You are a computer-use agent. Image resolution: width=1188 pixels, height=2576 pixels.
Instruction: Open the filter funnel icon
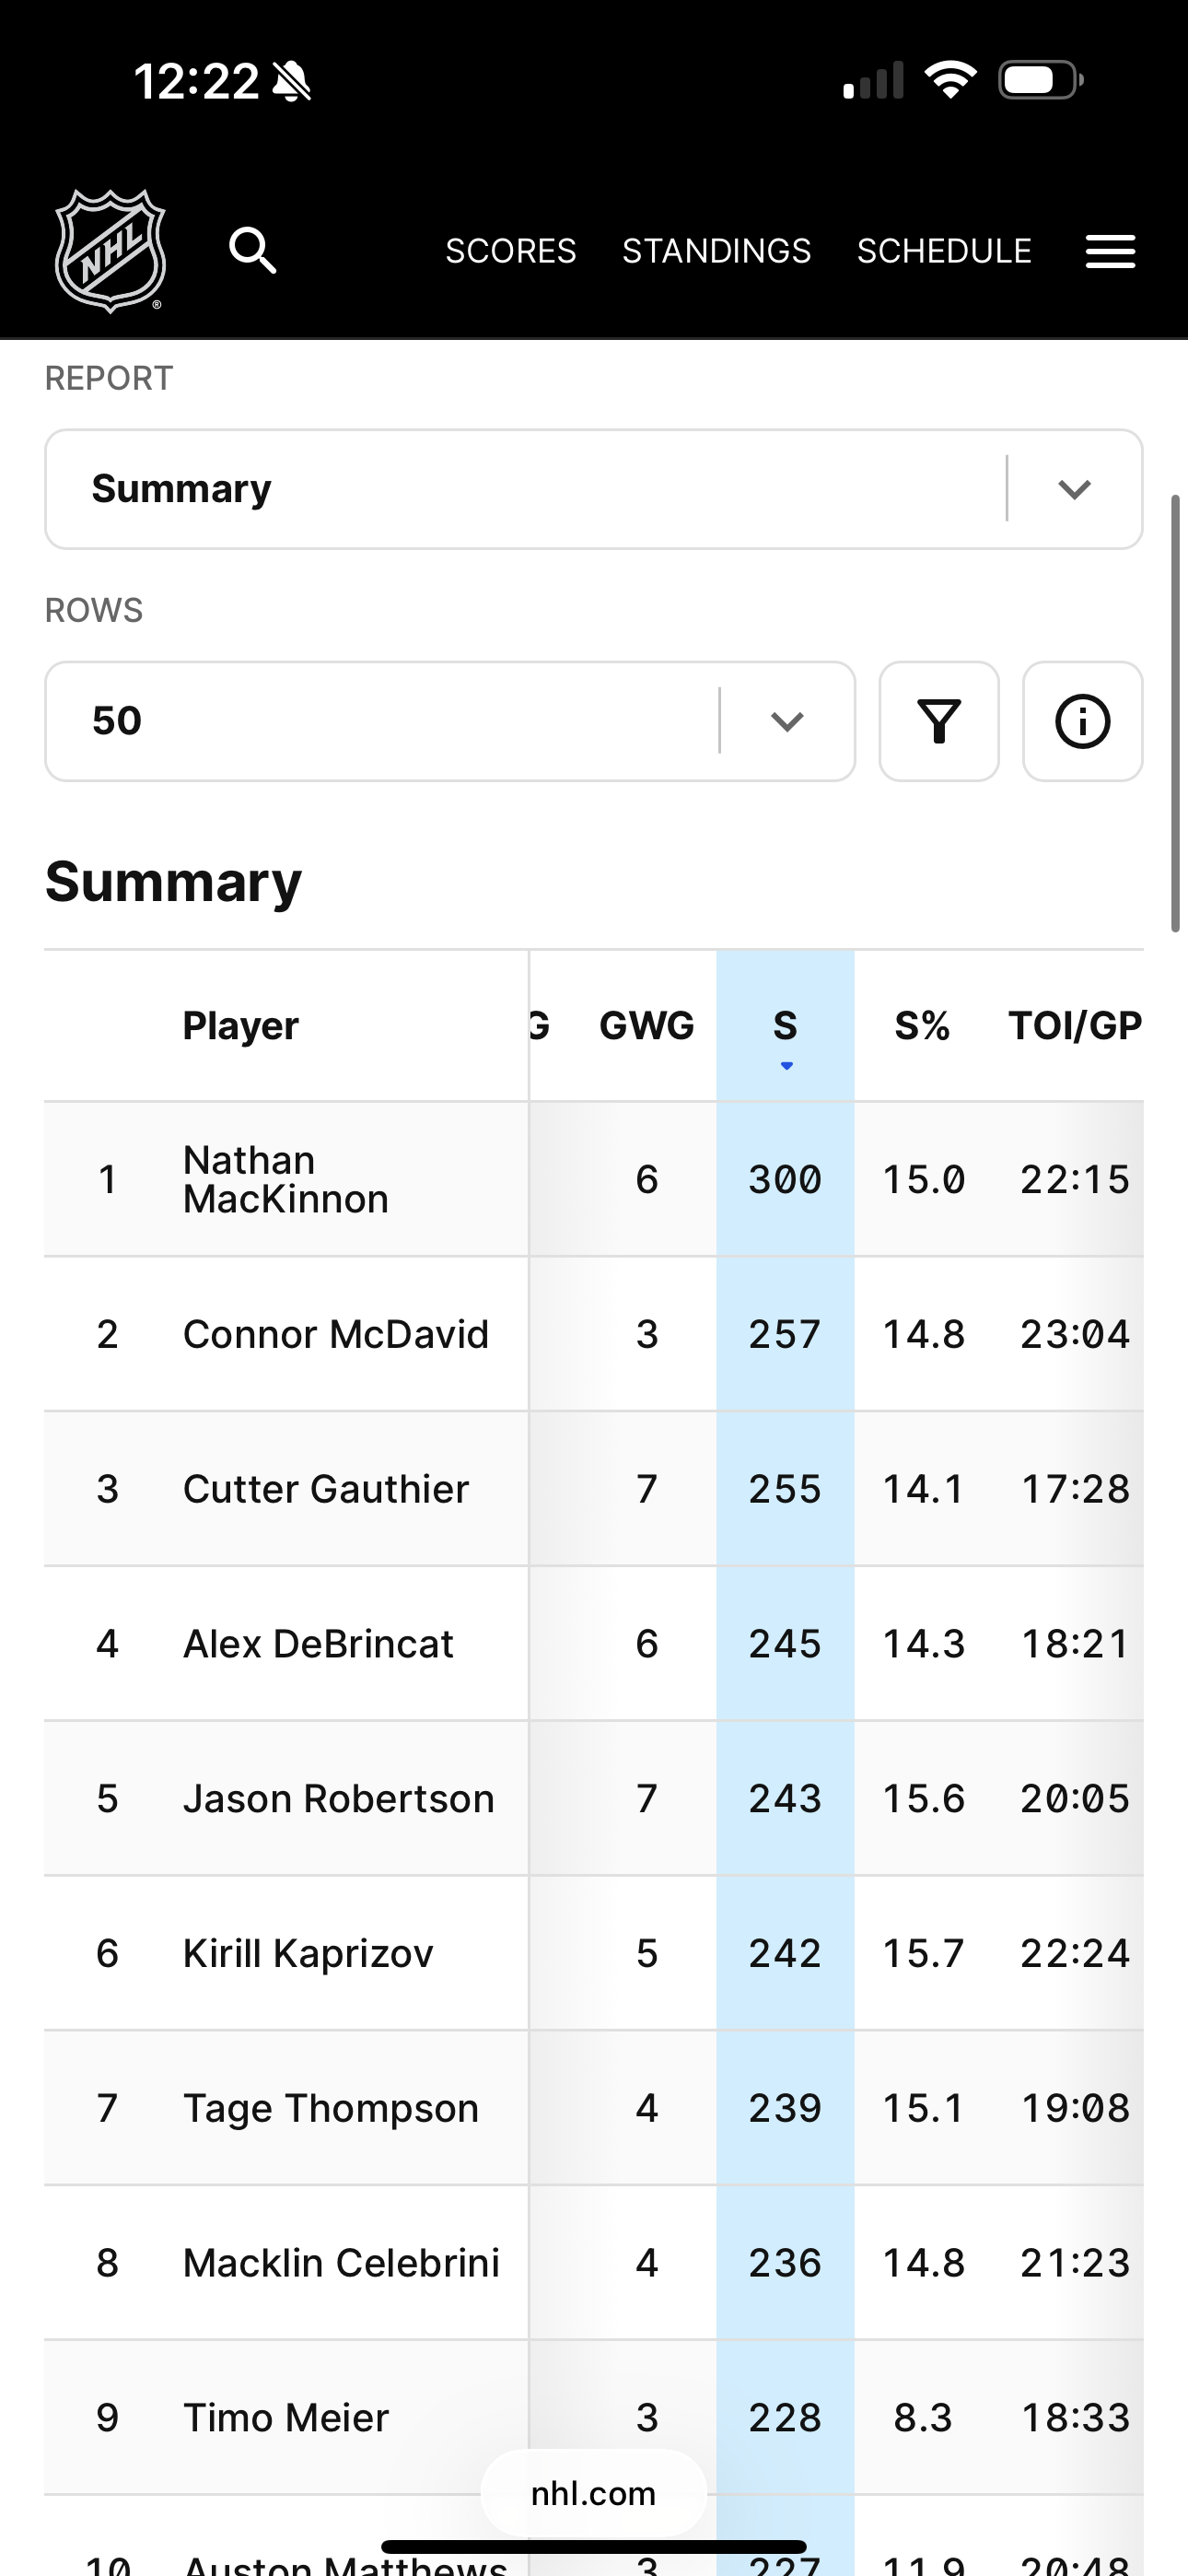tap(938, 721)
